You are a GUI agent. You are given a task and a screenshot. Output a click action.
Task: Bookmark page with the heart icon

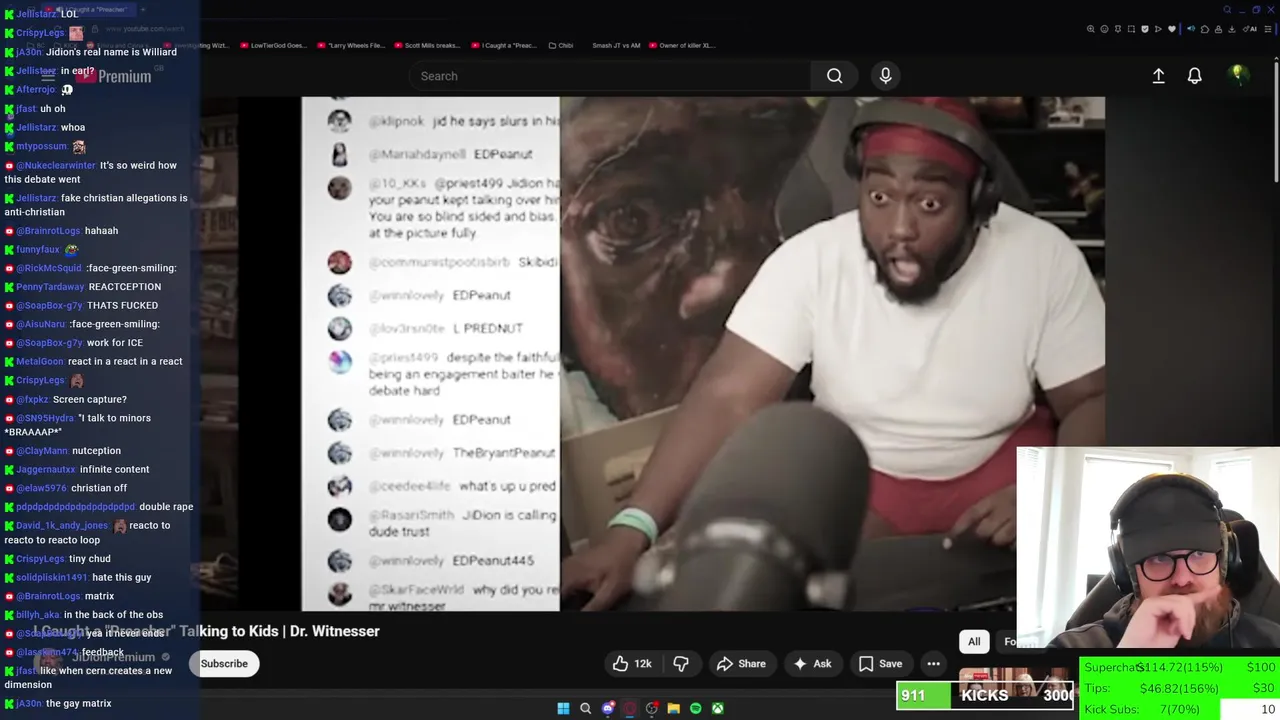tap(1172, 29)
